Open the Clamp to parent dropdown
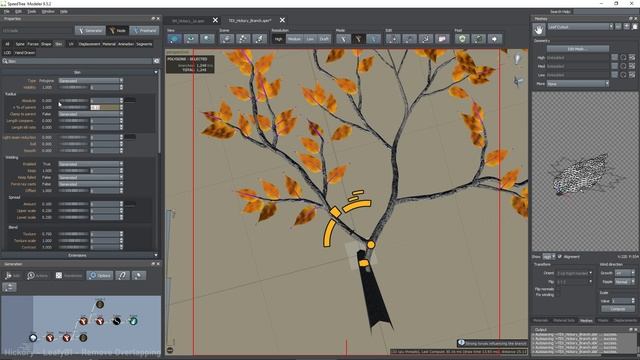This screenshot has height=360, width=640. pyautogui.click(x=90, y=114)
